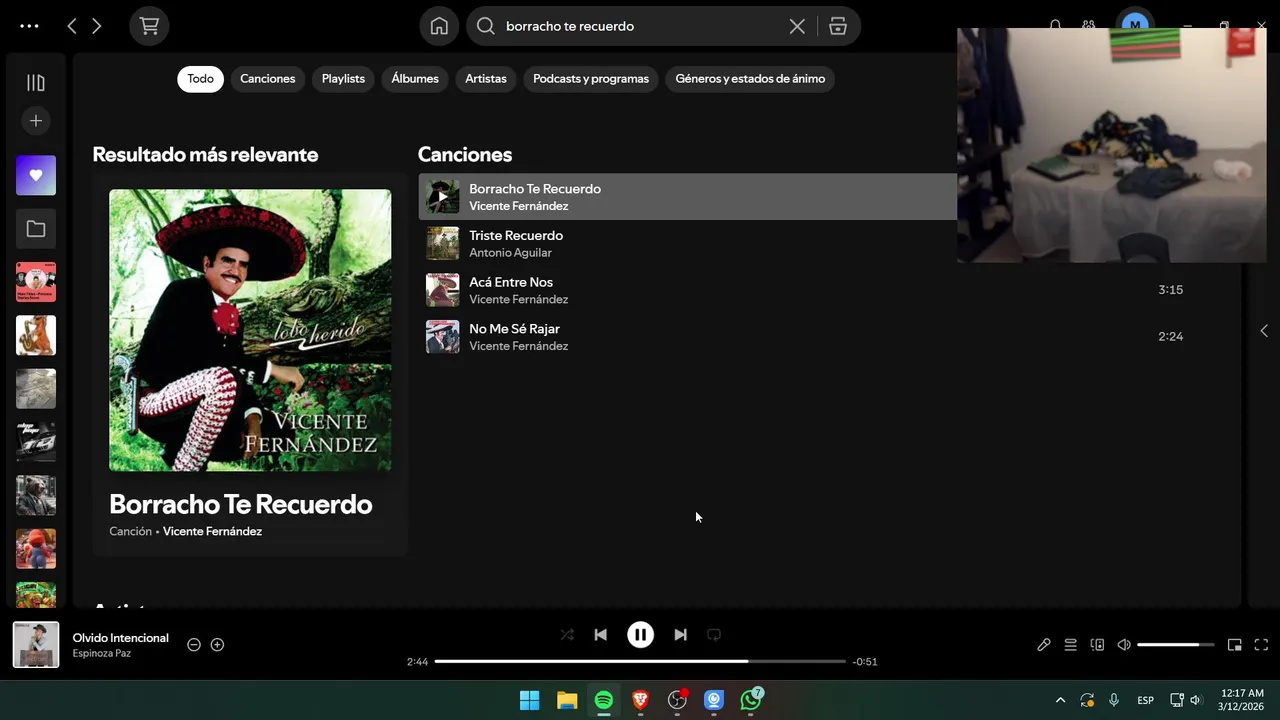Switch to the Playlists filter
The height and width of the screenshot is (720, 1280).
[x=343, y=78]
